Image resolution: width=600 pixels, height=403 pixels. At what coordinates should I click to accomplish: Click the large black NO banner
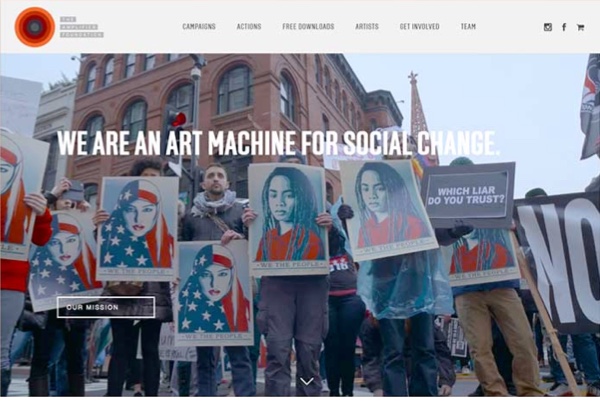tap(559, 264)
